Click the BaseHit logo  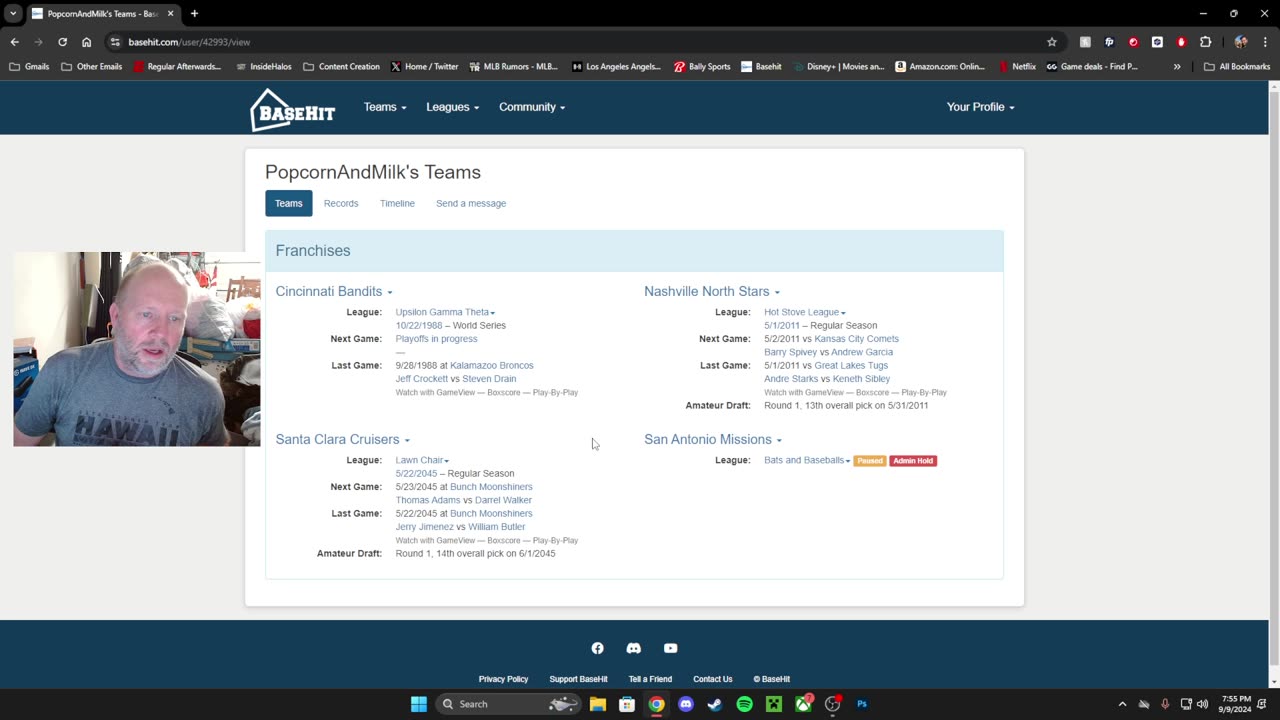[292, 110]
